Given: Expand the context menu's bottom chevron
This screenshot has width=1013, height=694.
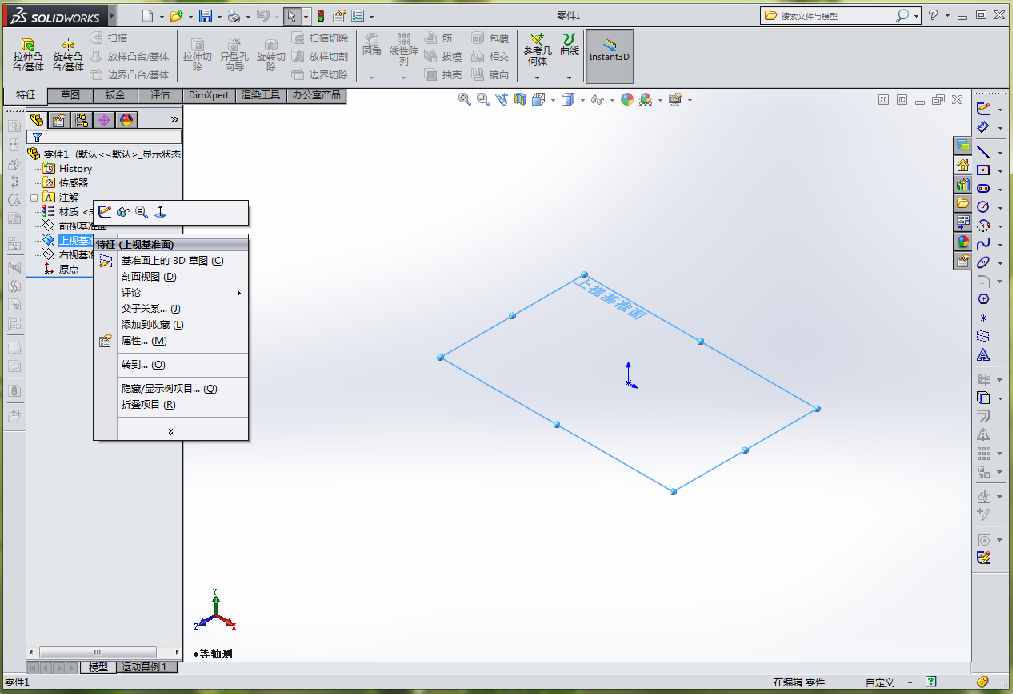Looking at the screenshot, I should coord(171,432).
